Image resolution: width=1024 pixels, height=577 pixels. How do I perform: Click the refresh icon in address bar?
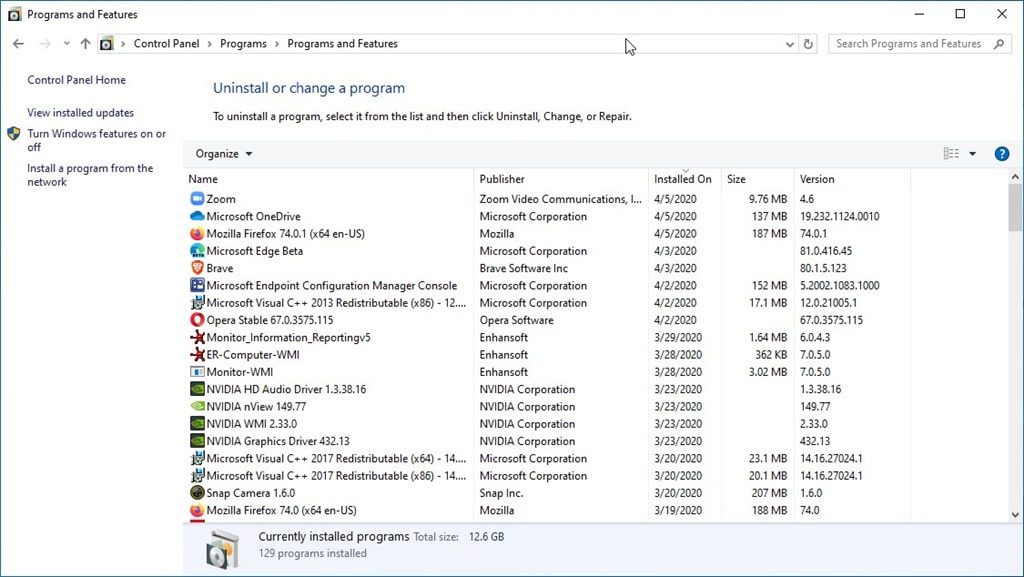pyautogui.click(x=808, y=43)
